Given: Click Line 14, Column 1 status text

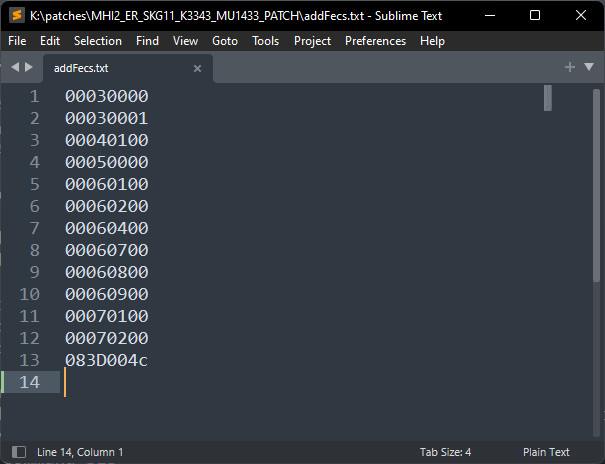Looking at the screenshot, I should 80,452.
